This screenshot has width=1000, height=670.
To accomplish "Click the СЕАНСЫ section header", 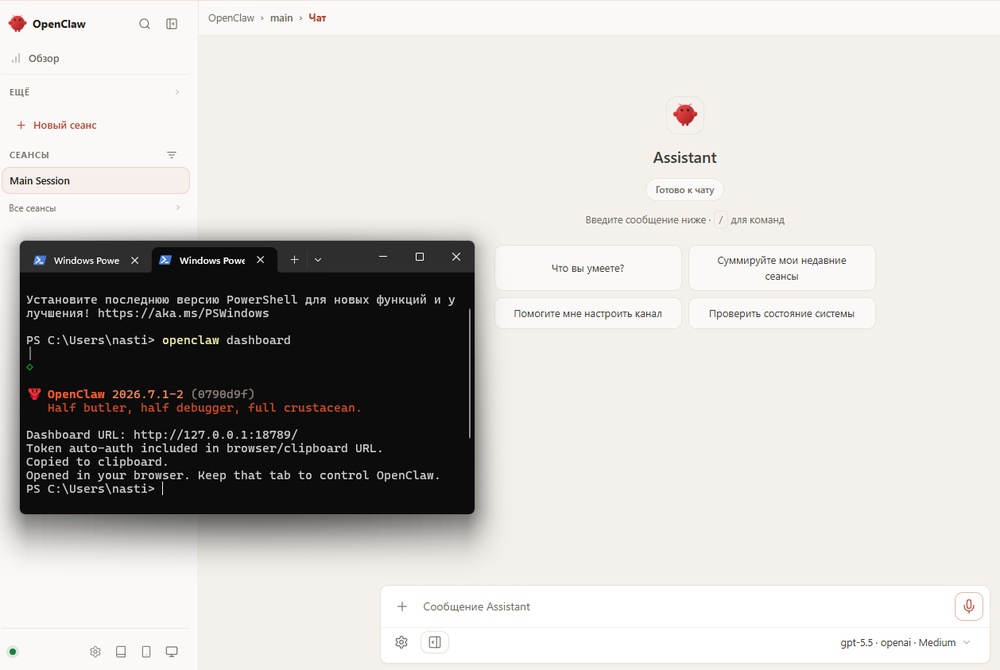I will [29, 155].
